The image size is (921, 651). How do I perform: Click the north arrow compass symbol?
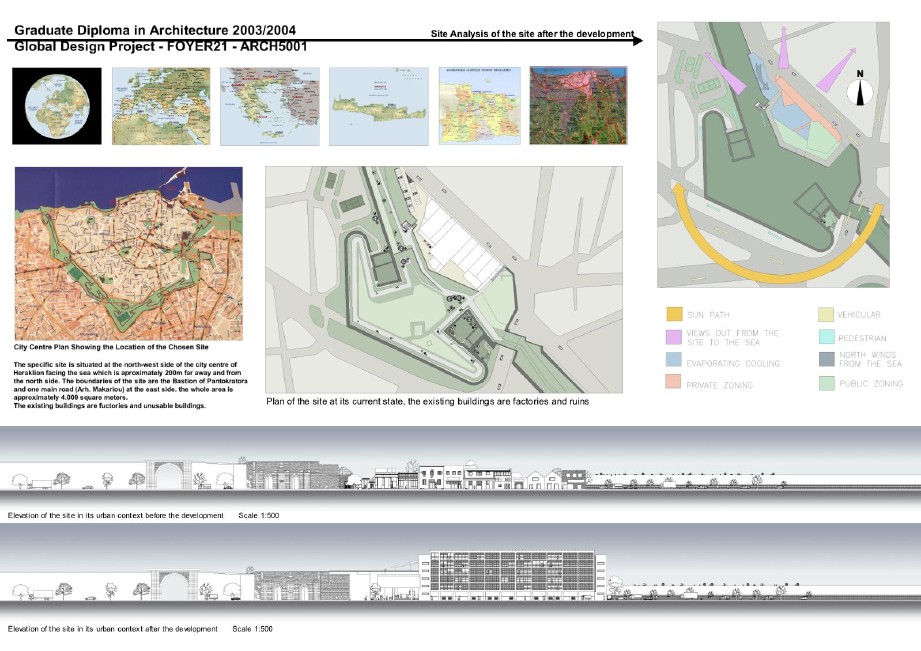pos(860,90)
